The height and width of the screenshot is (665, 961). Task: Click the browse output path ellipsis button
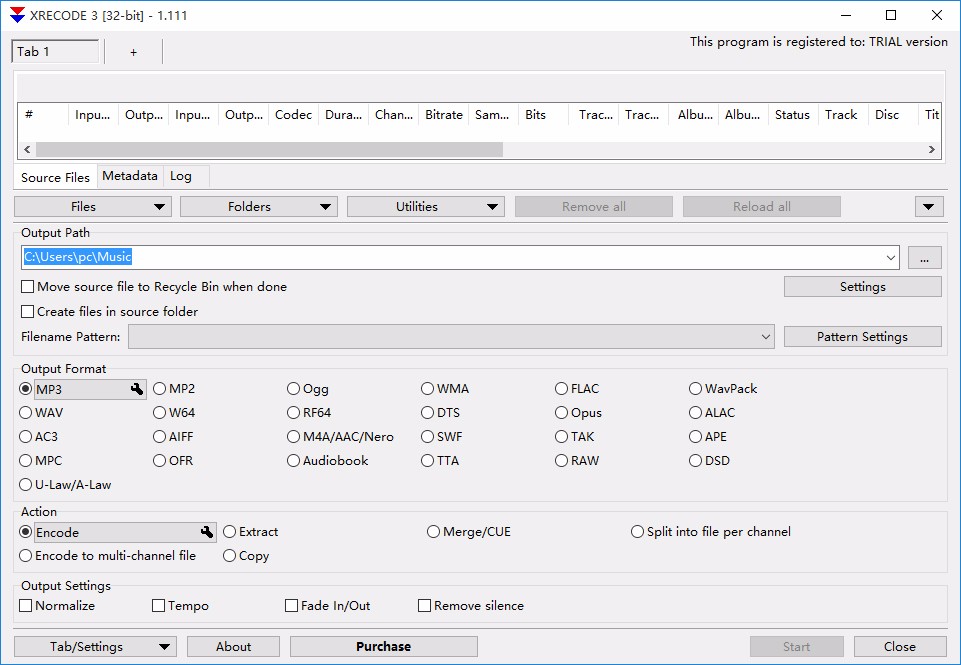[924, 258]
